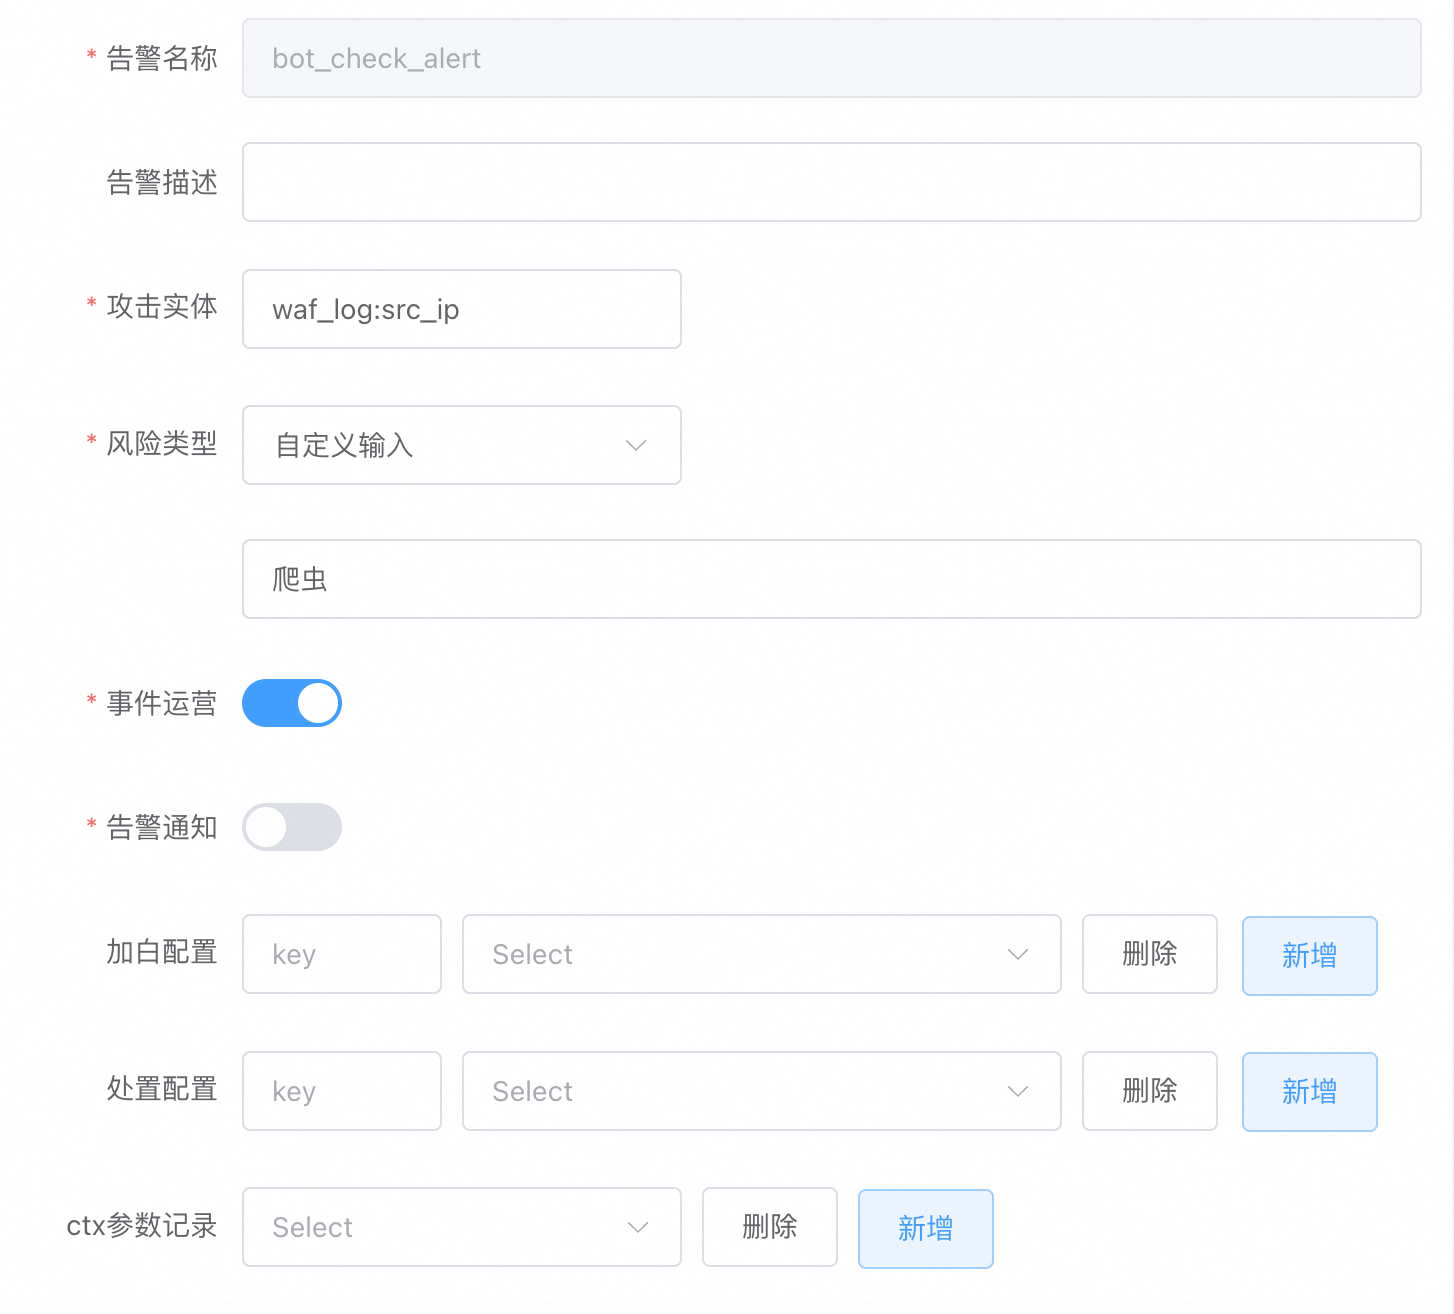The image size is (1454, 1314).
Task: Add a new ctx参数记录 entry
Action: pyautogui.click(x=925, y=1228)
